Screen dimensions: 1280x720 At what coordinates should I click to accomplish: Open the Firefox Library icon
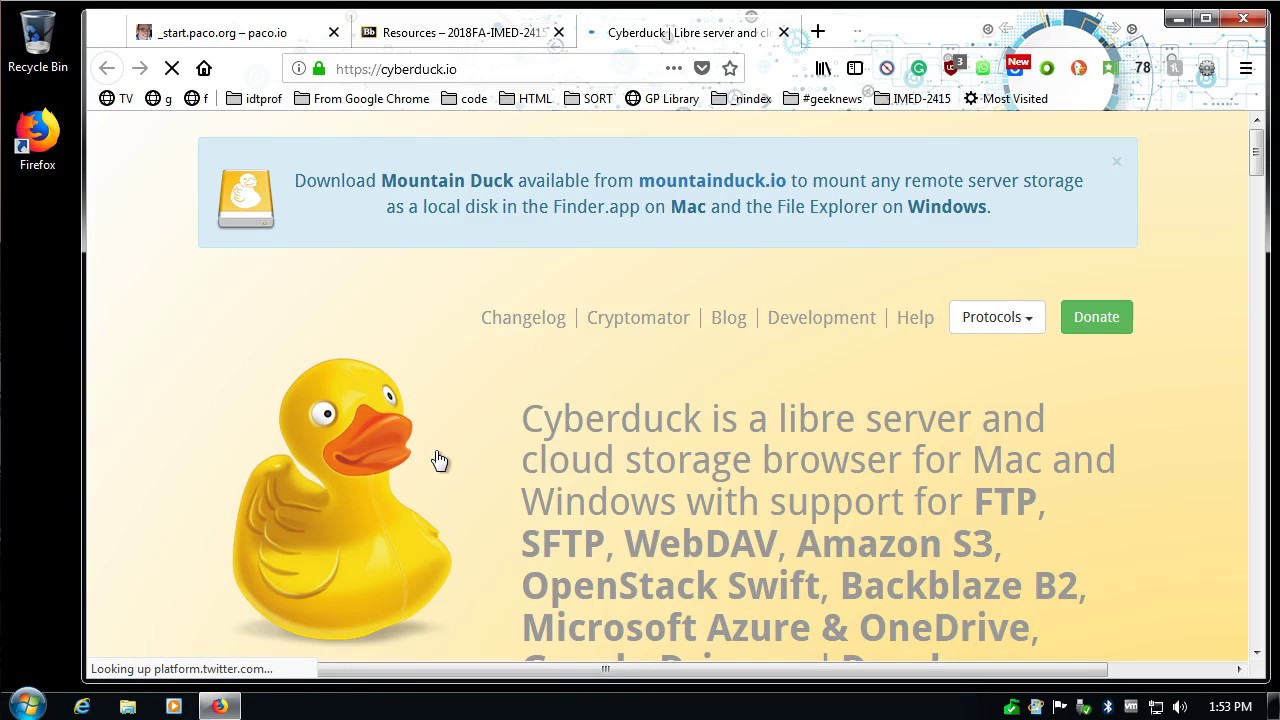coord(823,68)
